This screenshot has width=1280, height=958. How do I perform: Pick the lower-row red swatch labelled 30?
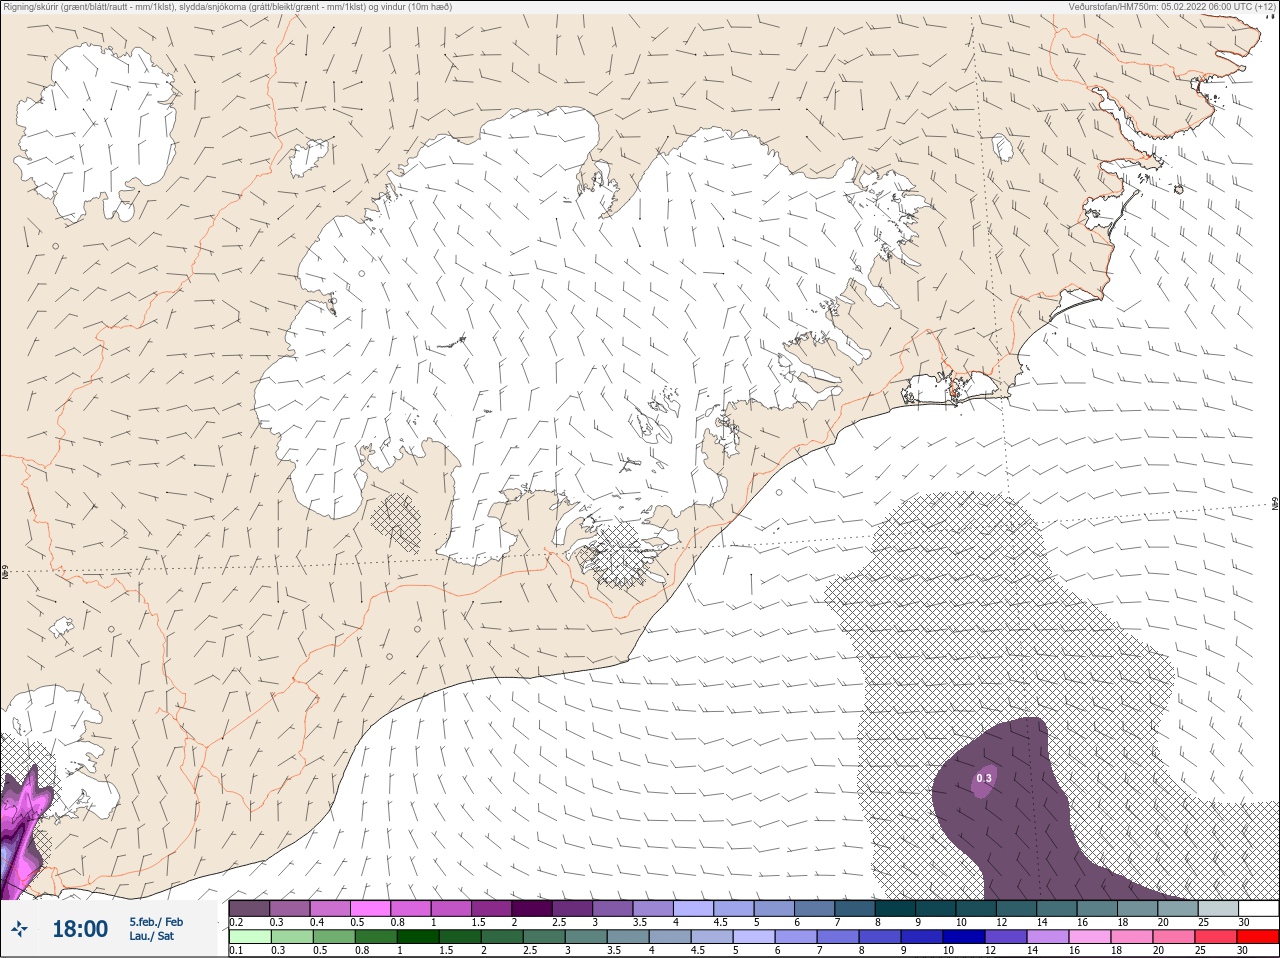click(x=1258, y=937)
